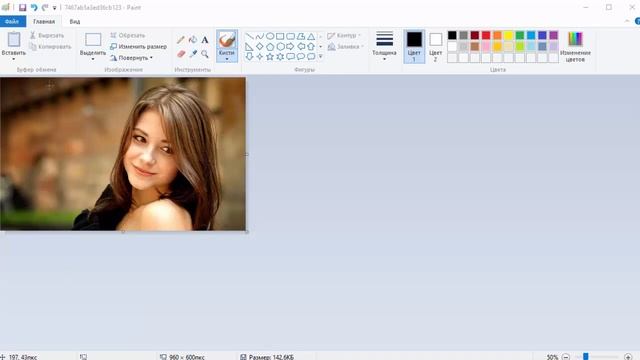
Task: Open Толщина (Size) dropdown
Action: point(384,46)
